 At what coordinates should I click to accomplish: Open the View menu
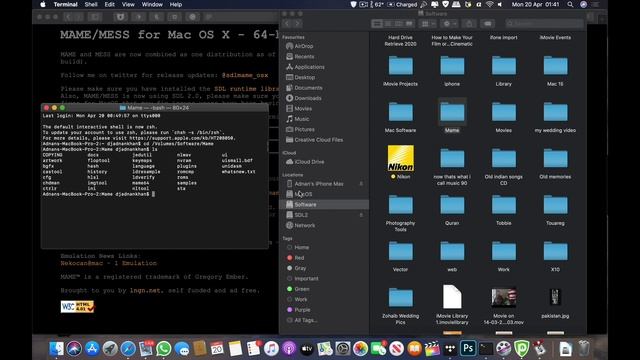pos(128,4)
